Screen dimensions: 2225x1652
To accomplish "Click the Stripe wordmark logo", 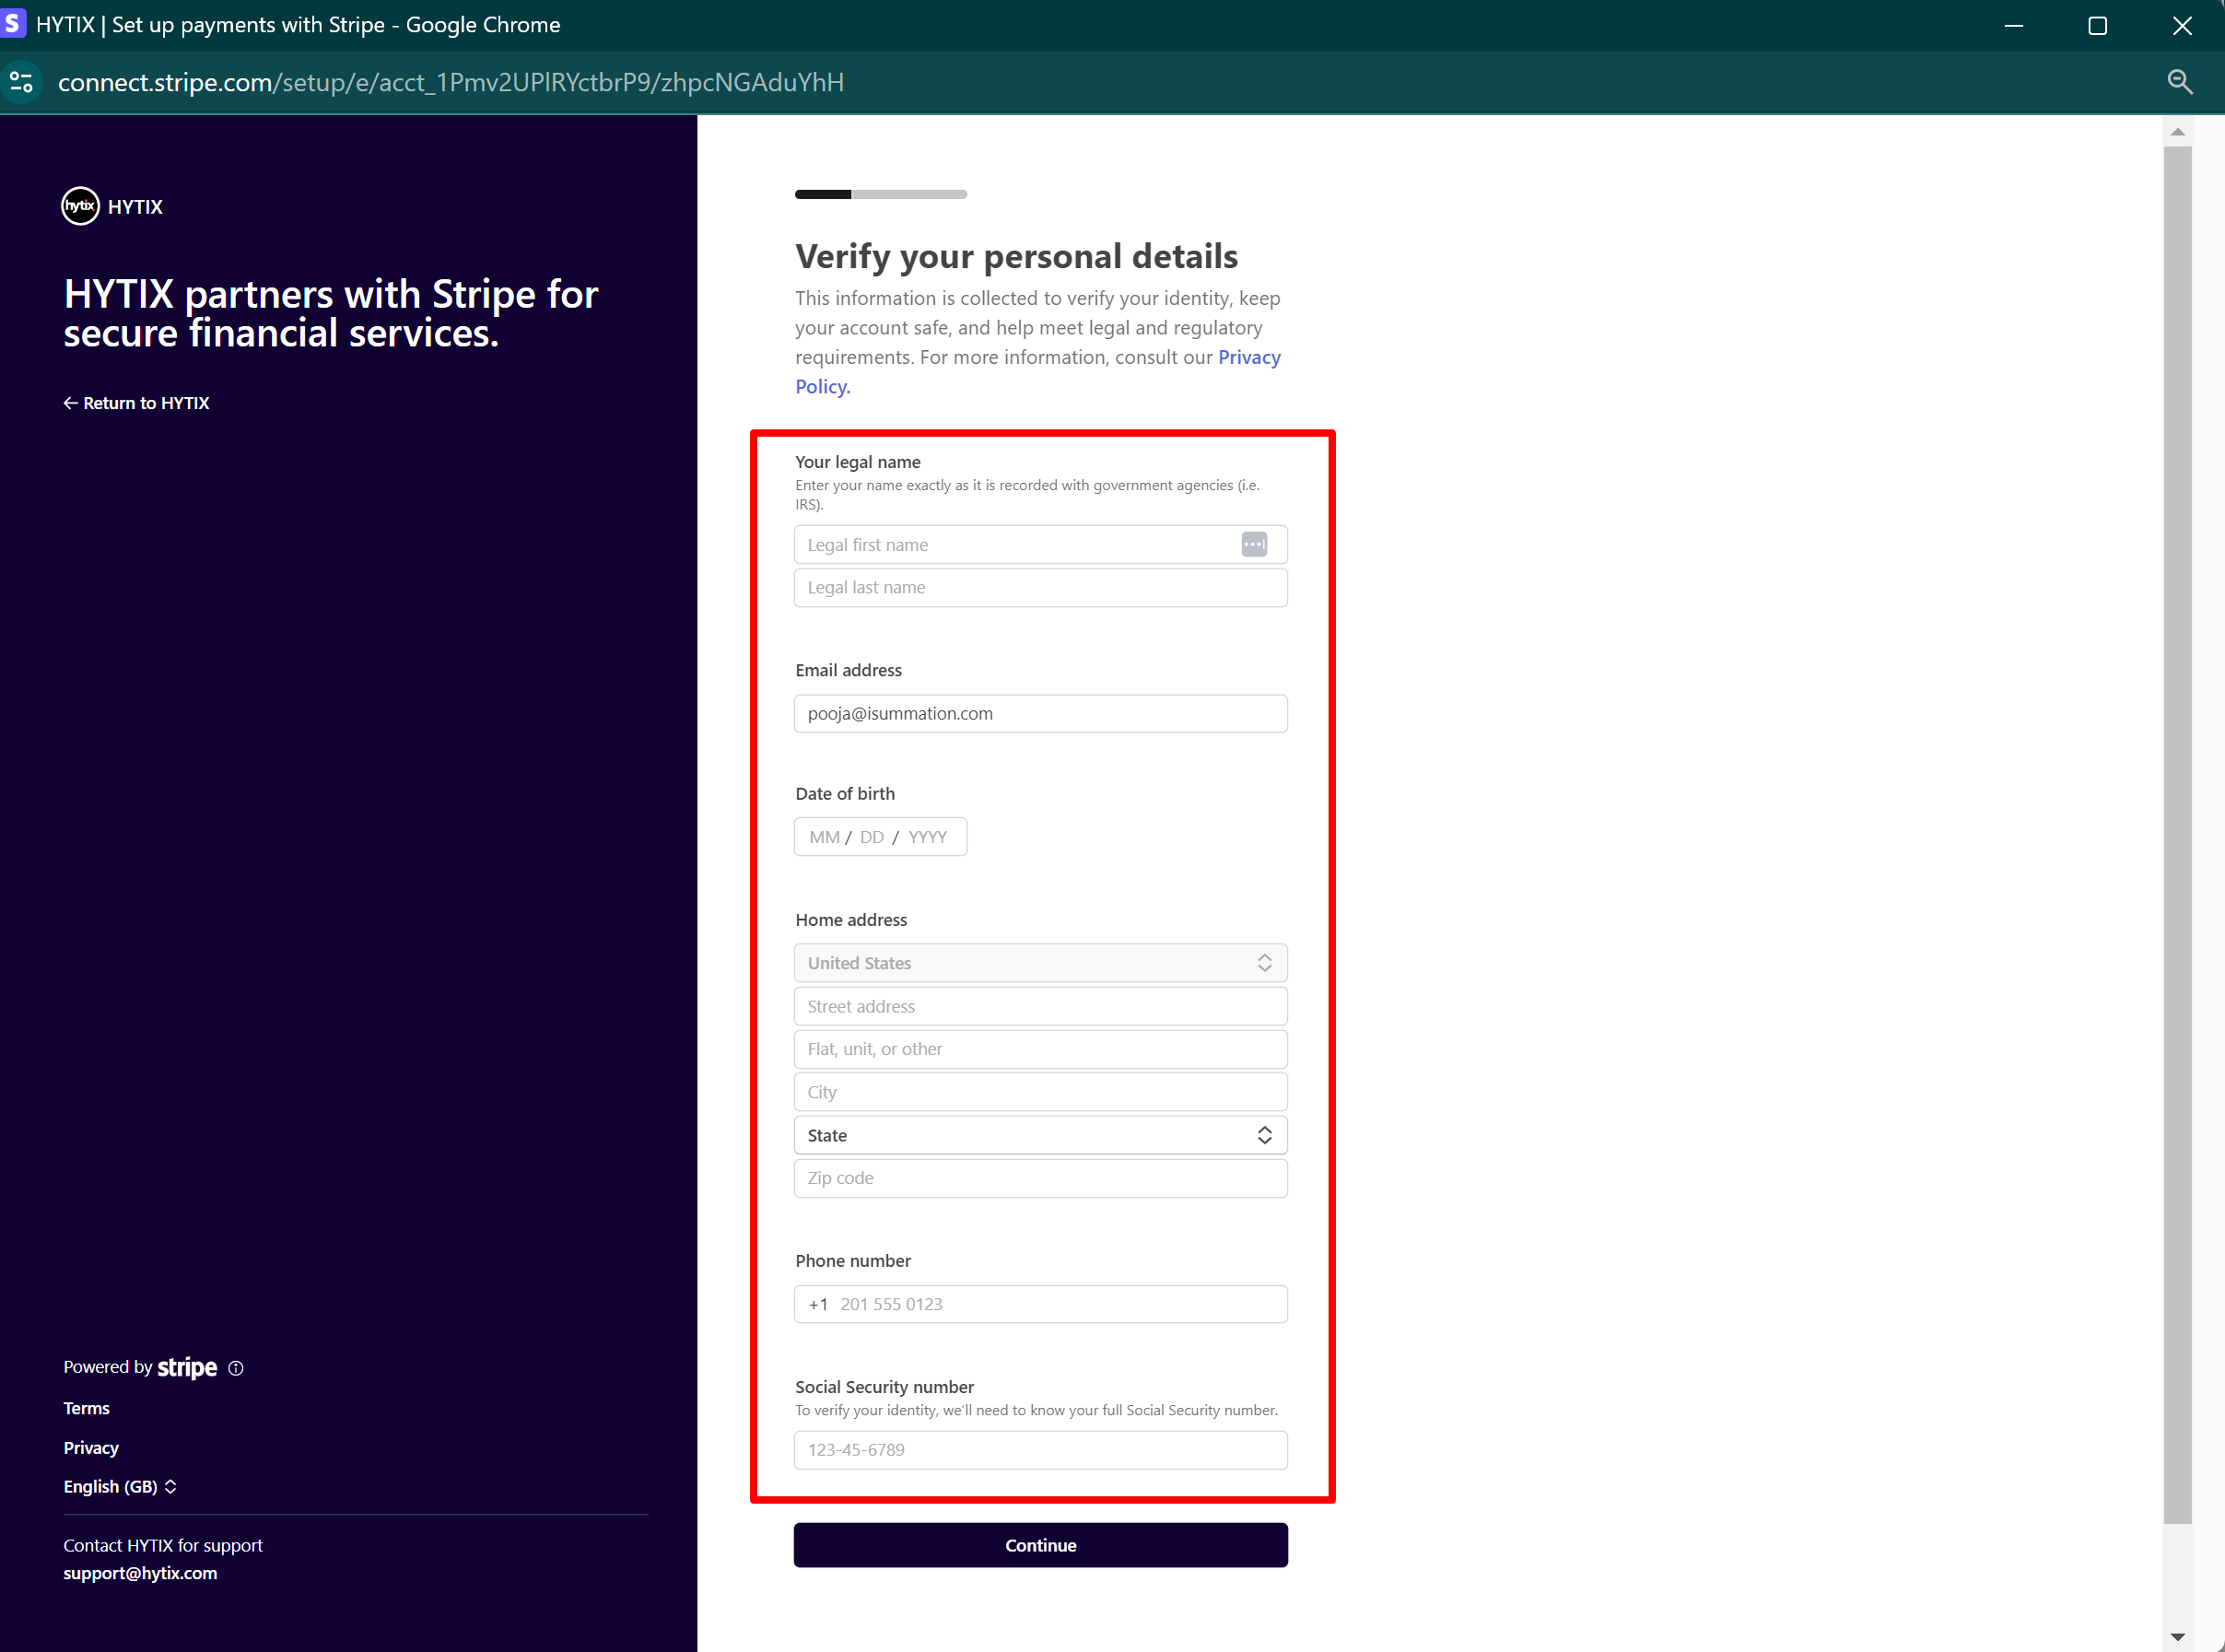I will 187,1367.
